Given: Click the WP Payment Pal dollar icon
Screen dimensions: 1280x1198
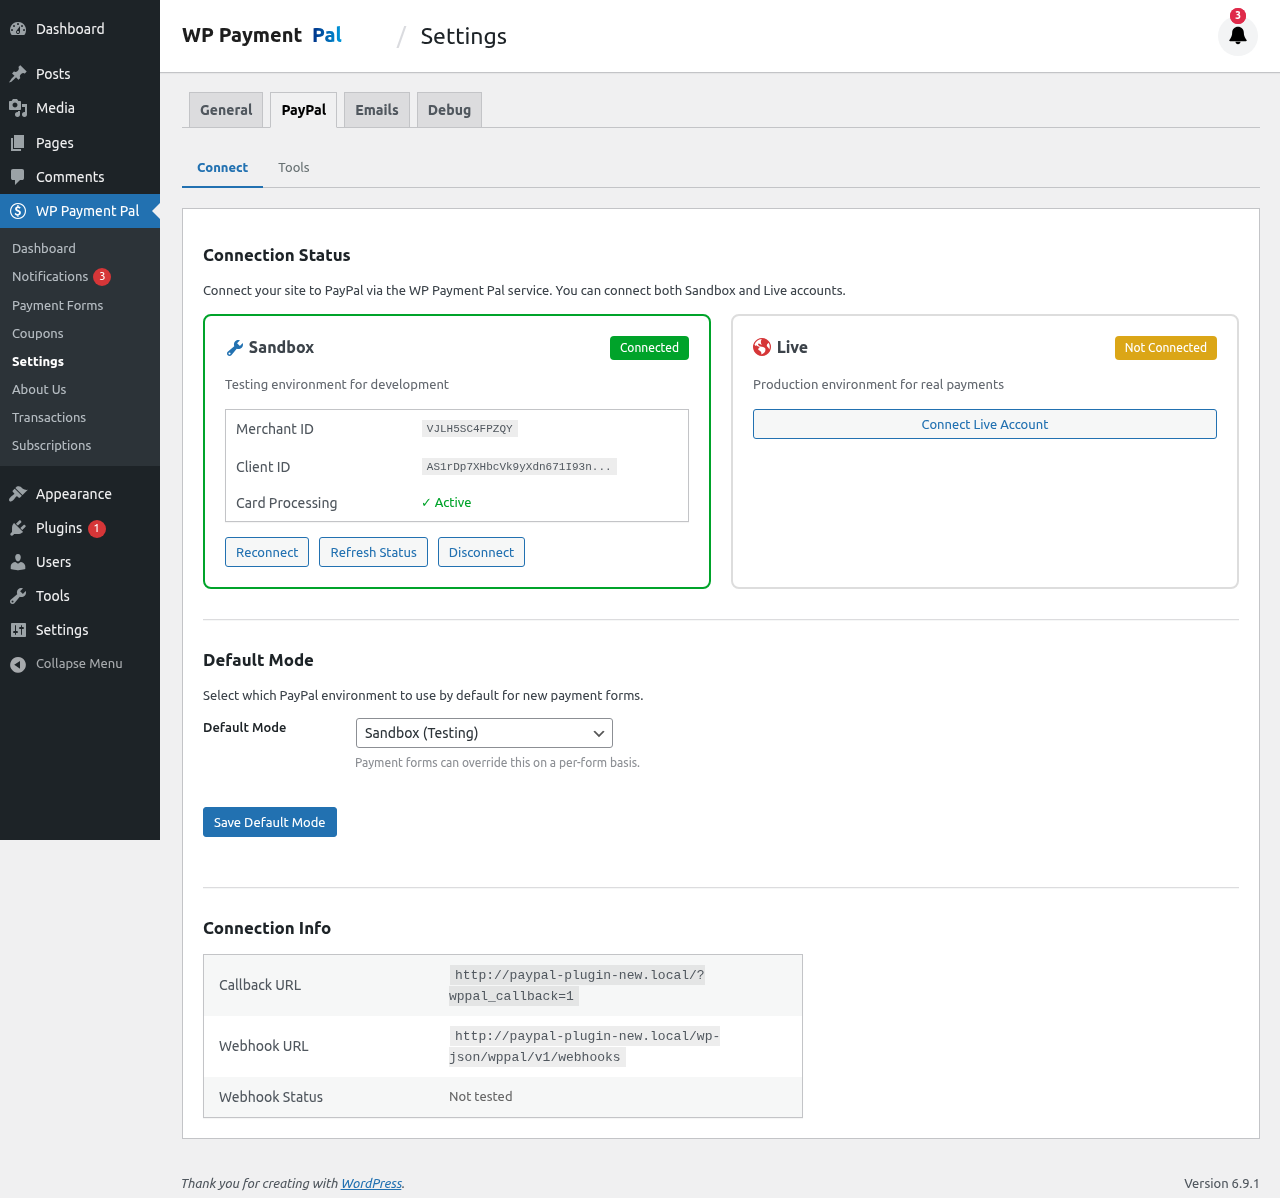Looking at the screenshot, I should 17,211.
